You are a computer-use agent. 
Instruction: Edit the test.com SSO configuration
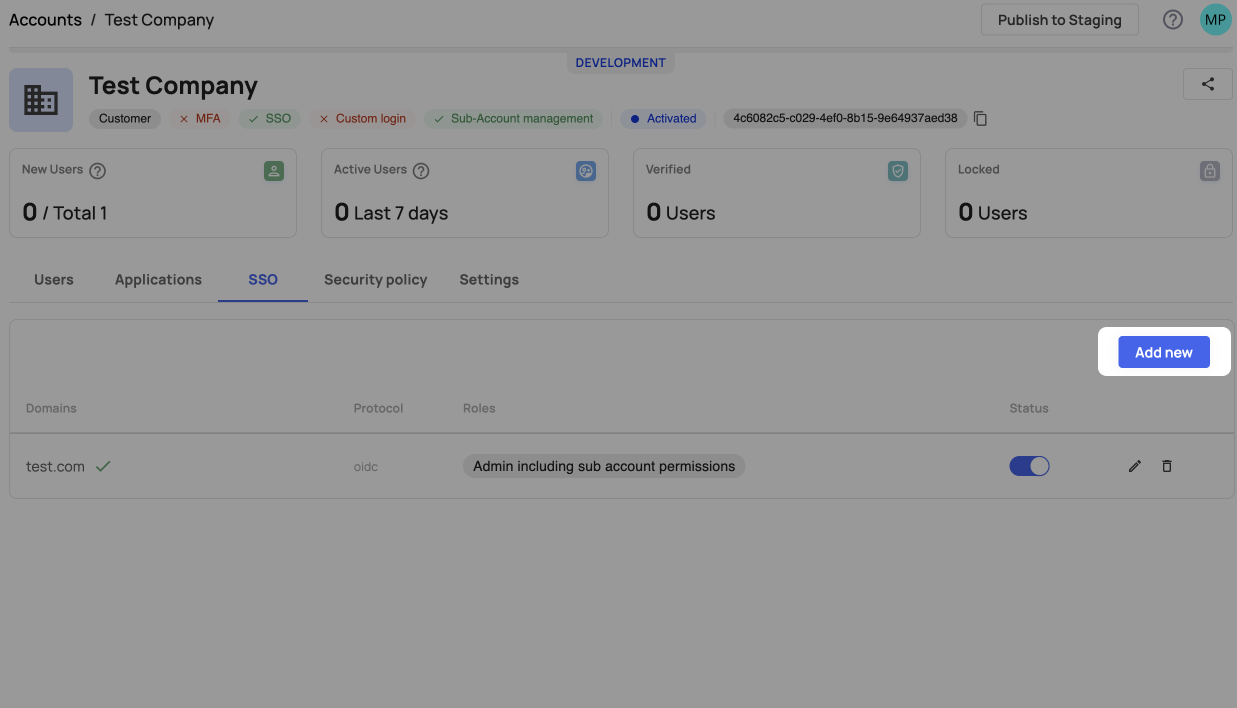pyautogui.click(x=1134, y=466)
